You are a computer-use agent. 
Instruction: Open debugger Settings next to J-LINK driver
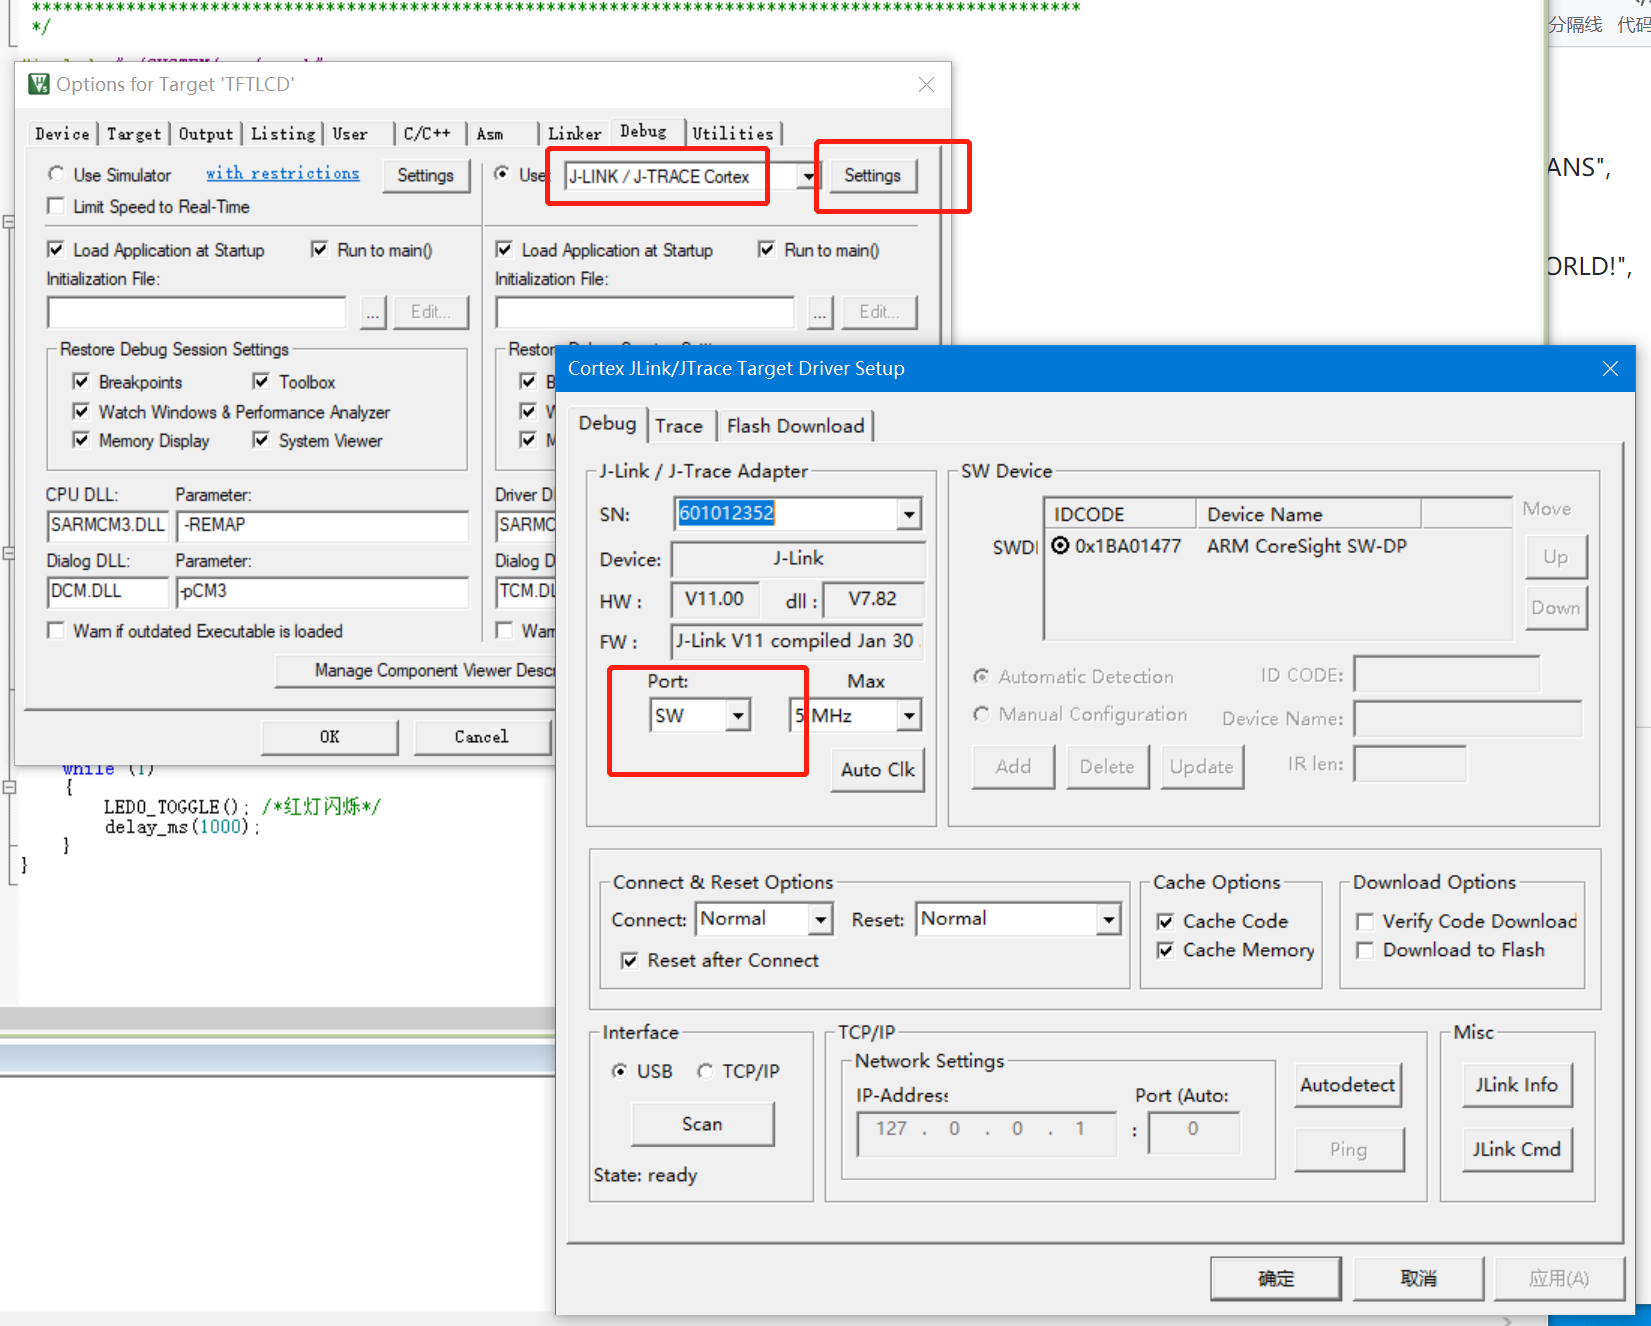point(872,176)
